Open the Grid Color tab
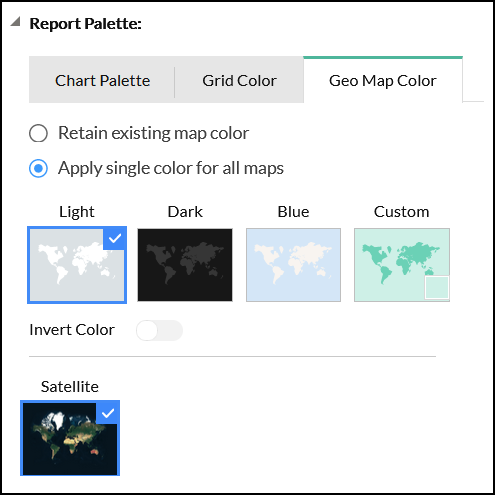The image size is (495, 495). point(239,80)
